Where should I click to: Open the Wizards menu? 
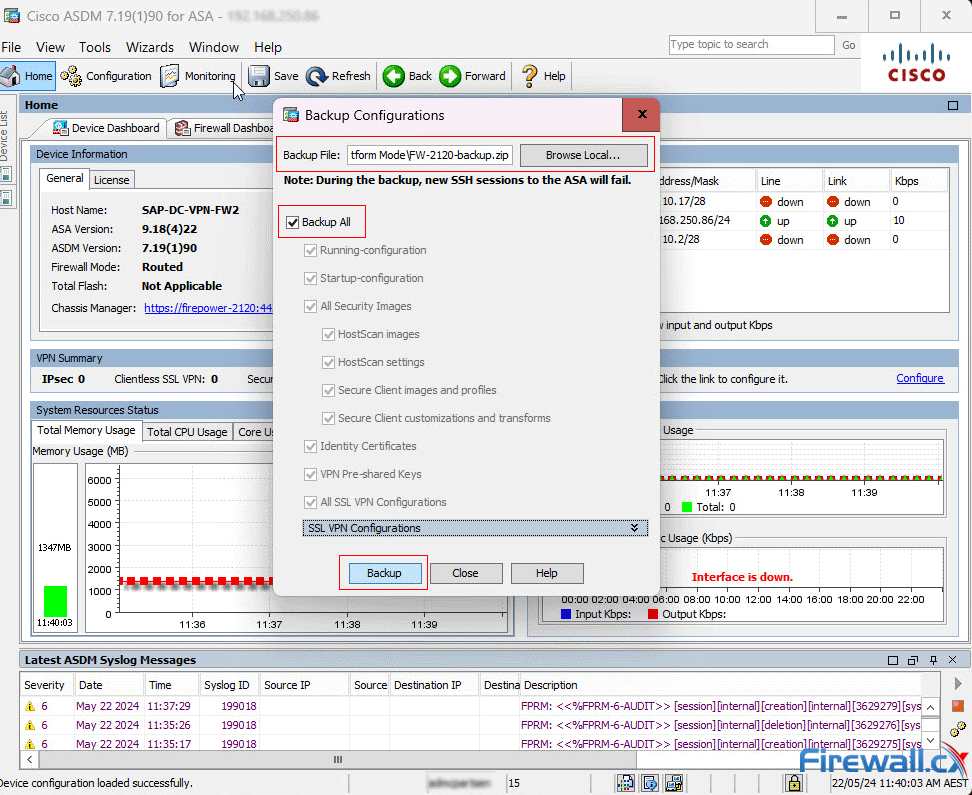[x=149, y=47]
